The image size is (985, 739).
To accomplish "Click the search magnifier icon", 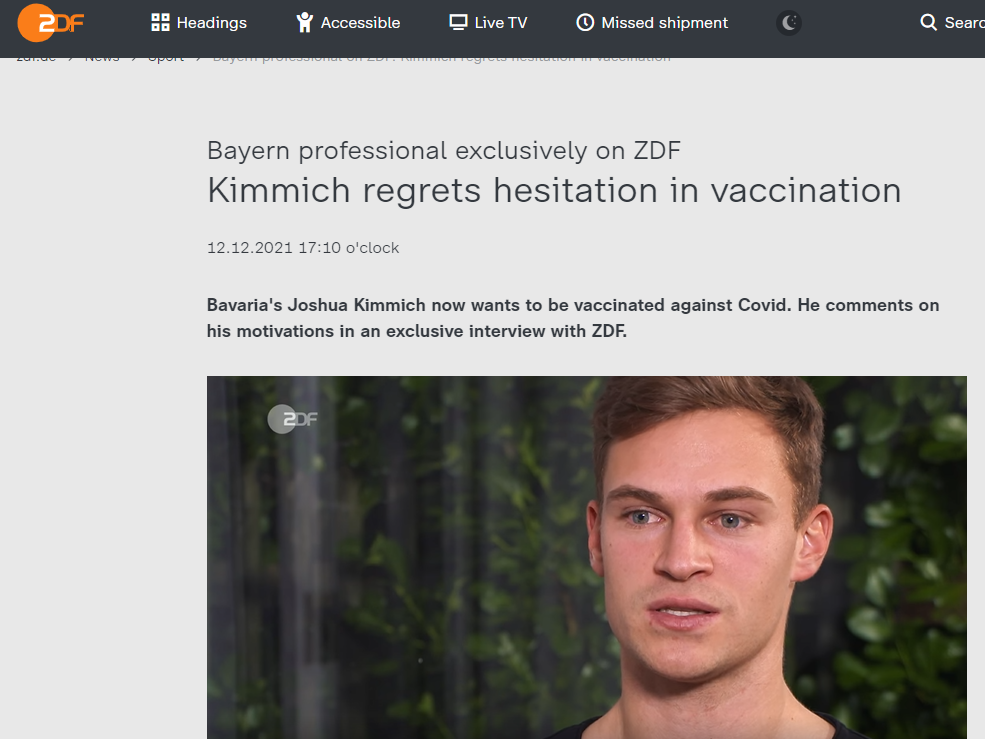I will pyautogui.click(x=929, y=22).
